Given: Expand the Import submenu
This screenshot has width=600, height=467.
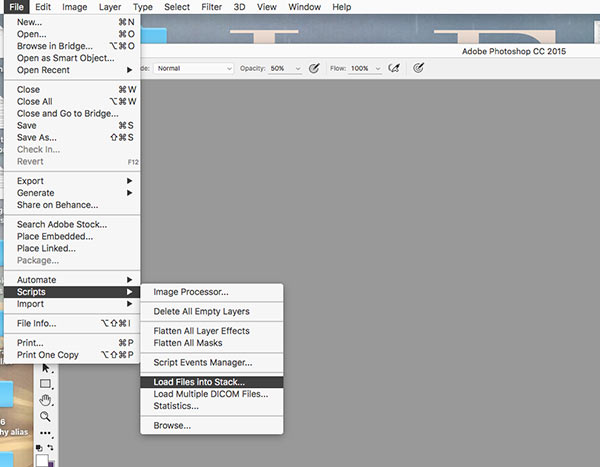Looking at the screenshot, I should pyautogui.click(x=72, y=304).
